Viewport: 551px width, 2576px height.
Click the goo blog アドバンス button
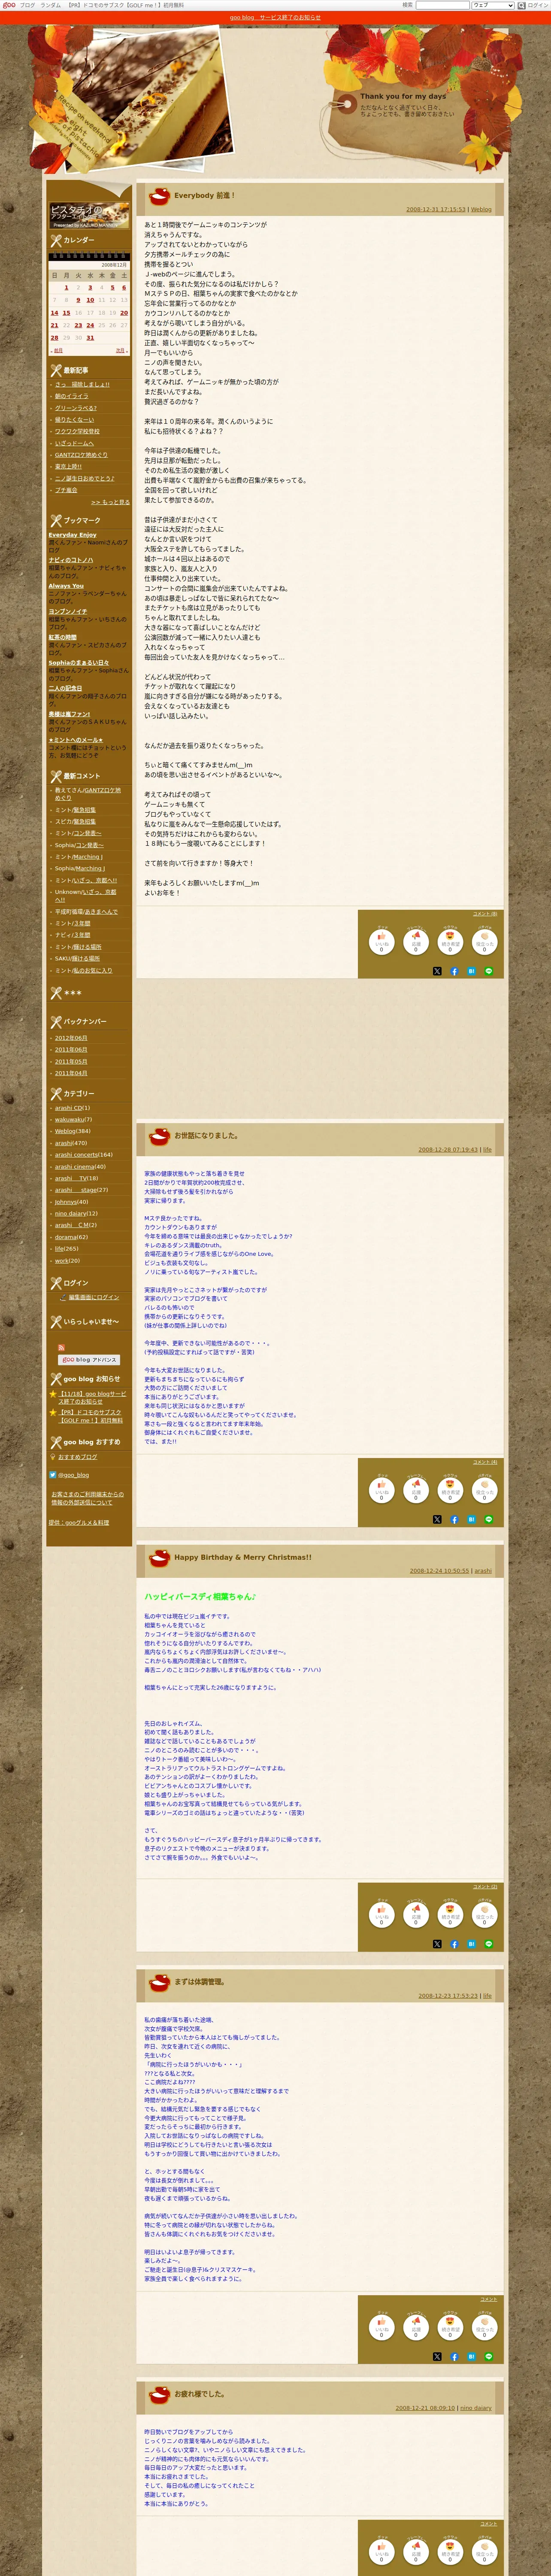coord(88,1360)
